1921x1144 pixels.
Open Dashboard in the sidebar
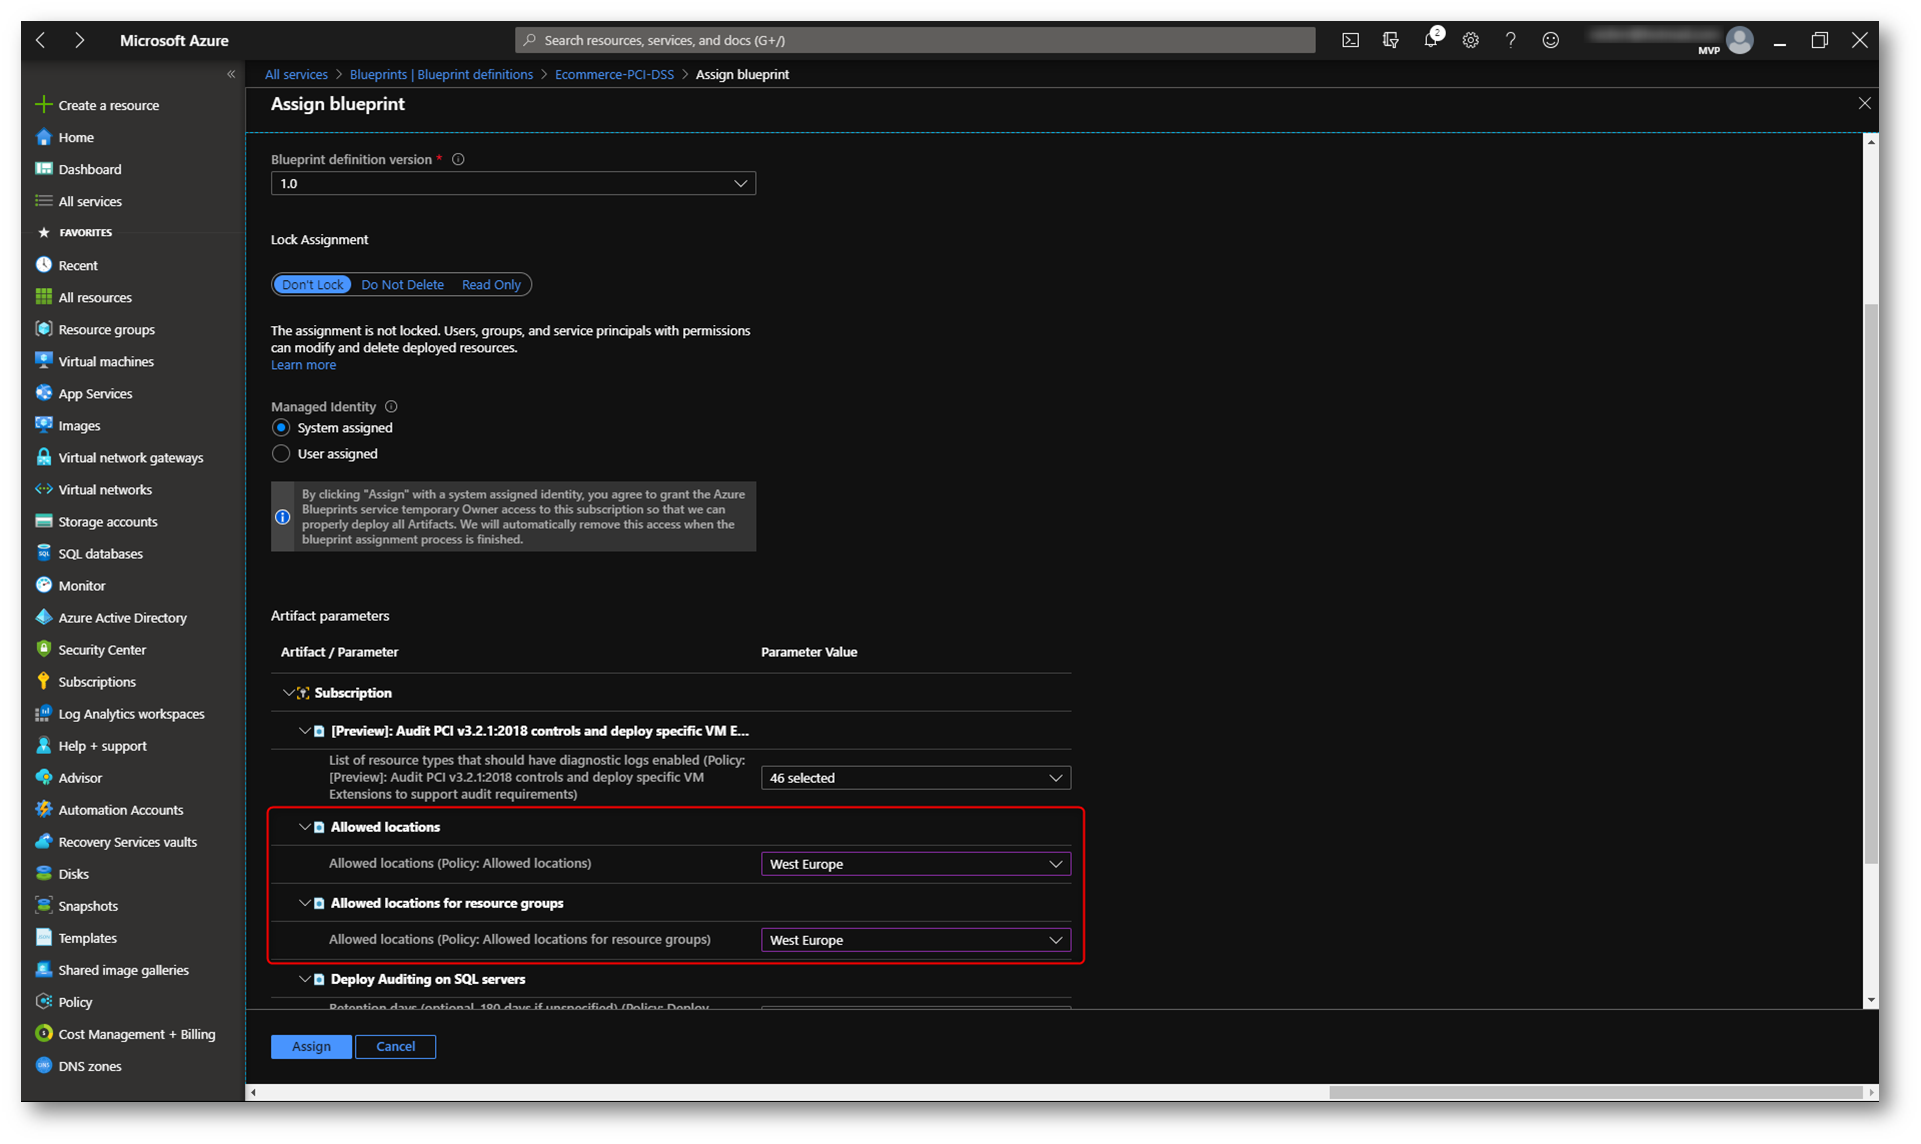click(89, 169)
